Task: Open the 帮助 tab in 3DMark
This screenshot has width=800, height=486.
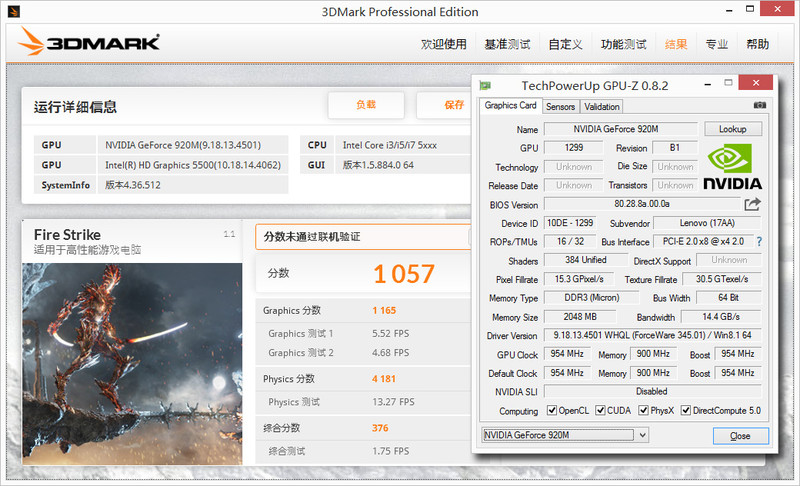Action: (757, 44)
